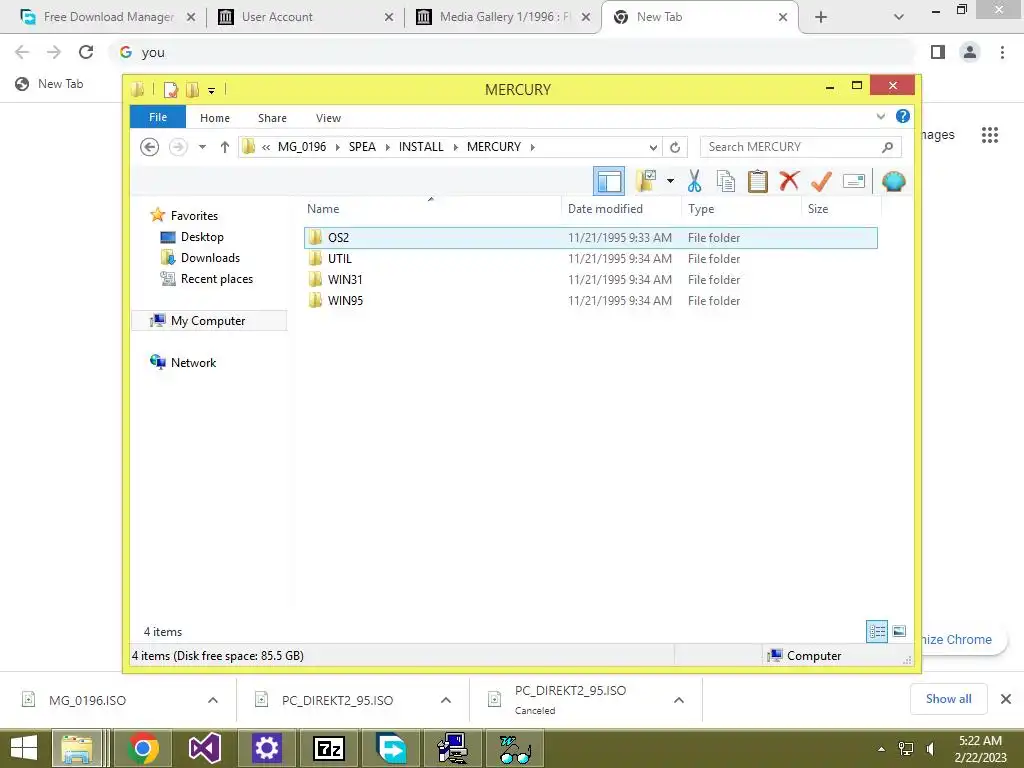Switch to details view icon
The image size is (1024, 768).
(876, 632)
